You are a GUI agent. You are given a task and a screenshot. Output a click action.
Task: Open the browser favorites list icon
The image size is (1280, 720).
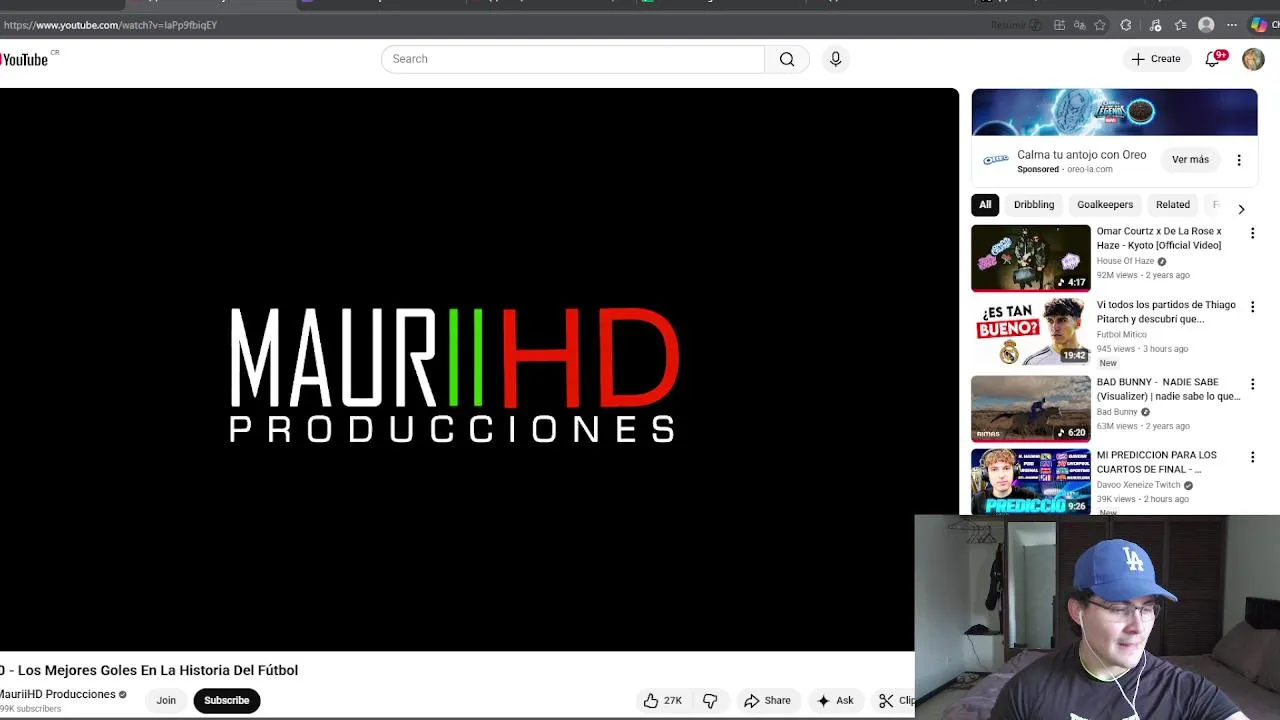pyautogui.click(x=1180, y=25)
